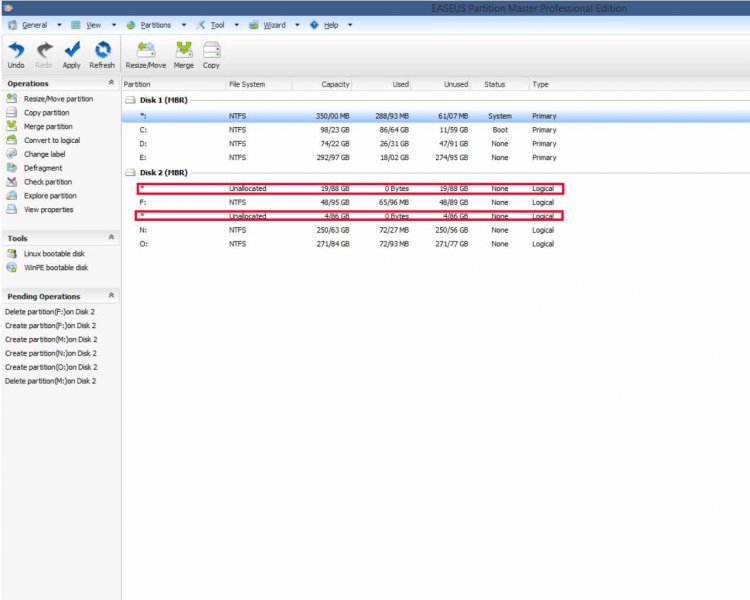This screenshot has height=600, width=750.
Task: Click the Undo toolbar icon
Action: coord(16,50)
